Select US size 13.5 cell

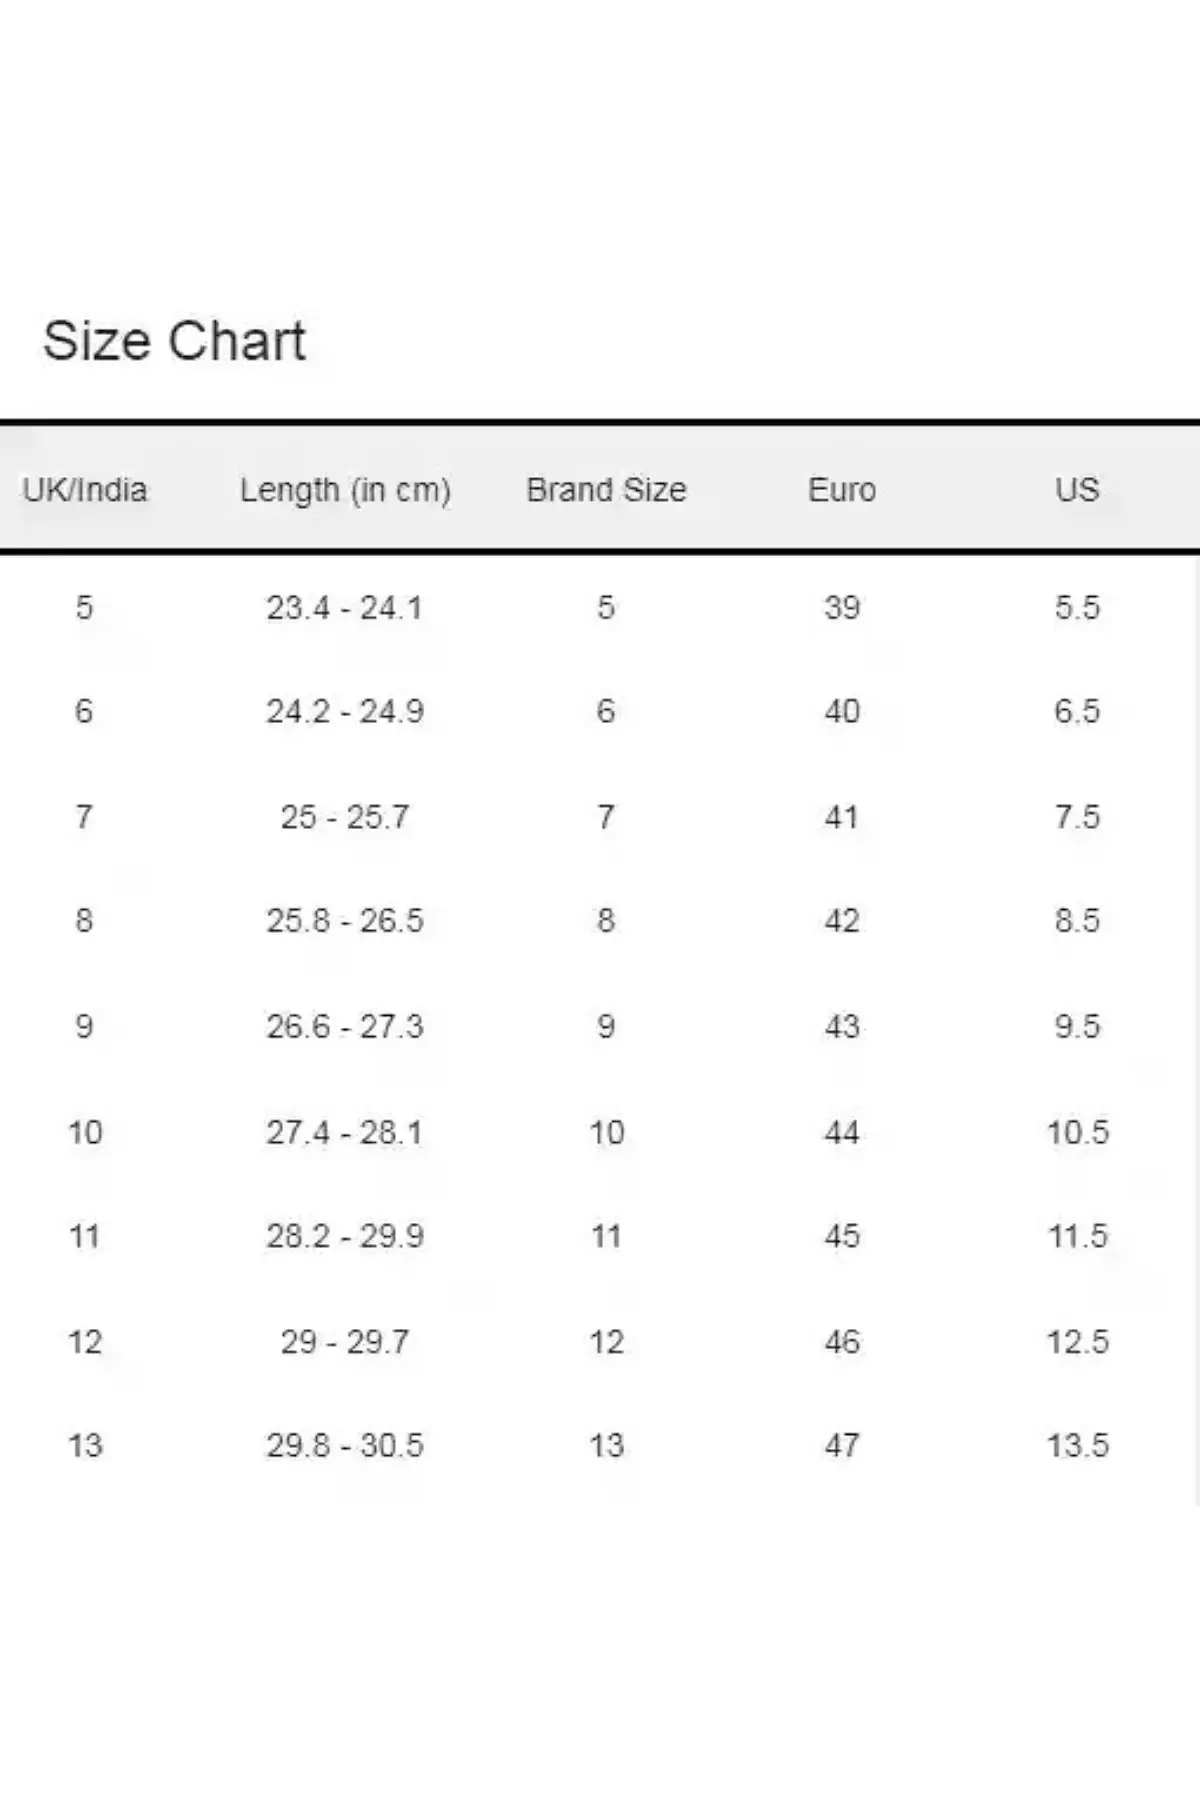click(1077, 1445)
